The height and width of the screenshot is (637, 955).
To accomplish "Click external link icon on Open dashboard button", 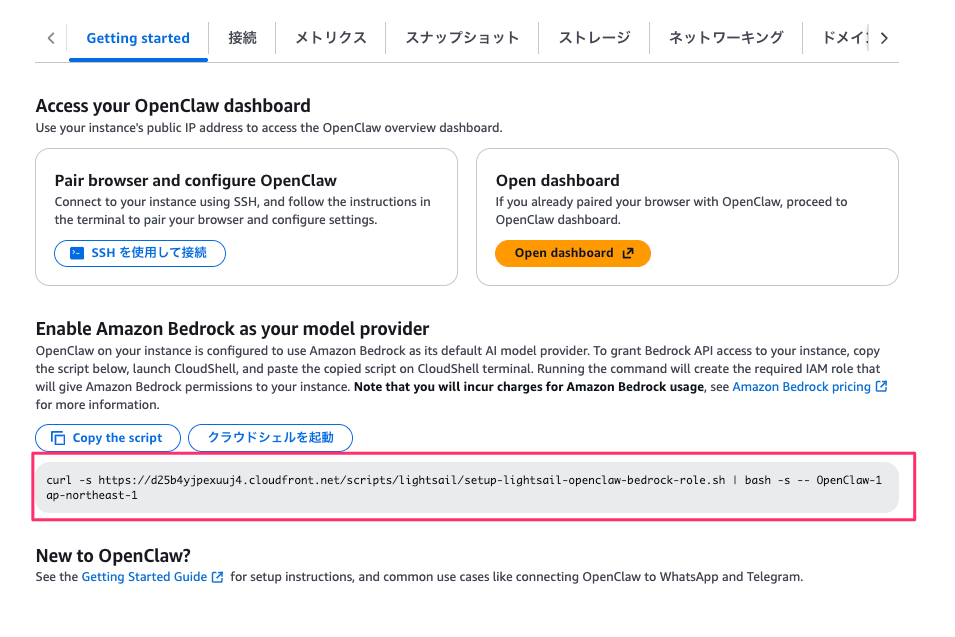I will pos(628,253).
